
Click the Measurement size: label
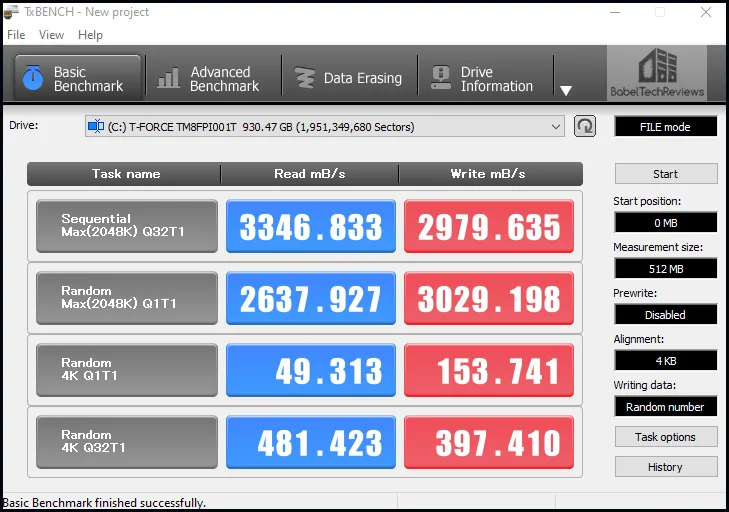coord(658,247)
